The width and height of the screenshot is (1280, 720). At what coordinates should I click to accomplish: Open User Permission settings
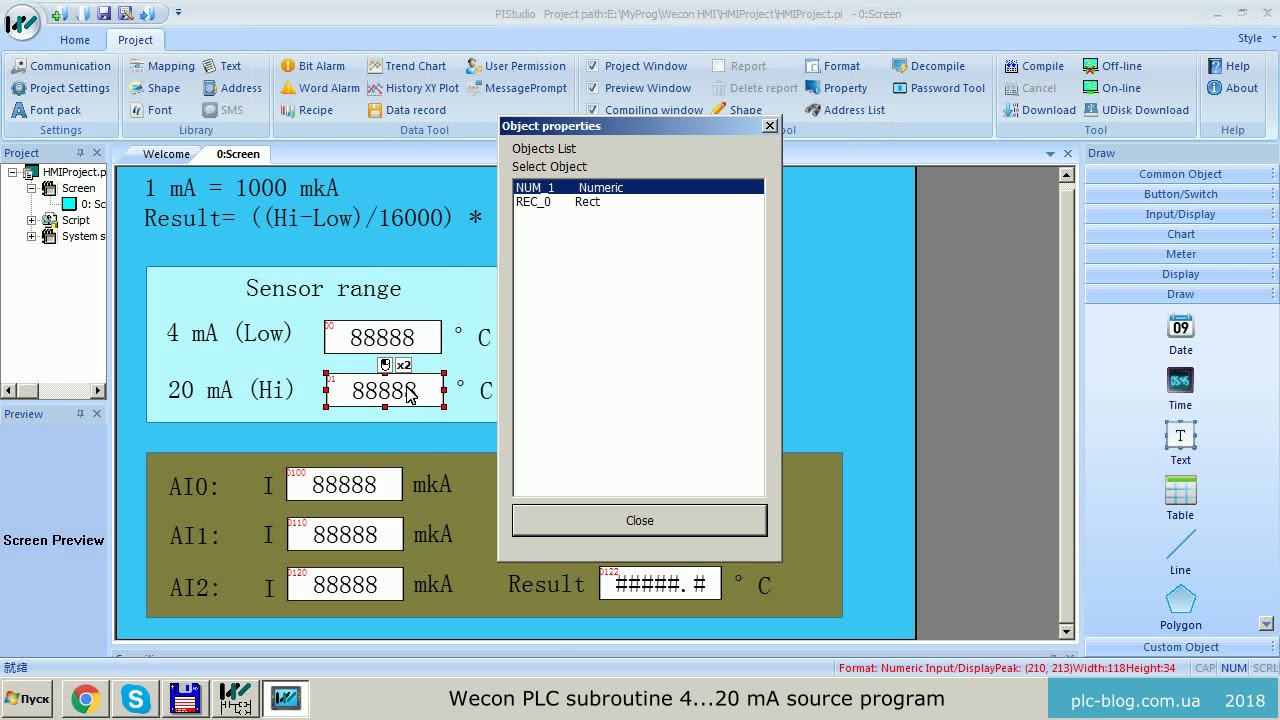coord(515,66)
